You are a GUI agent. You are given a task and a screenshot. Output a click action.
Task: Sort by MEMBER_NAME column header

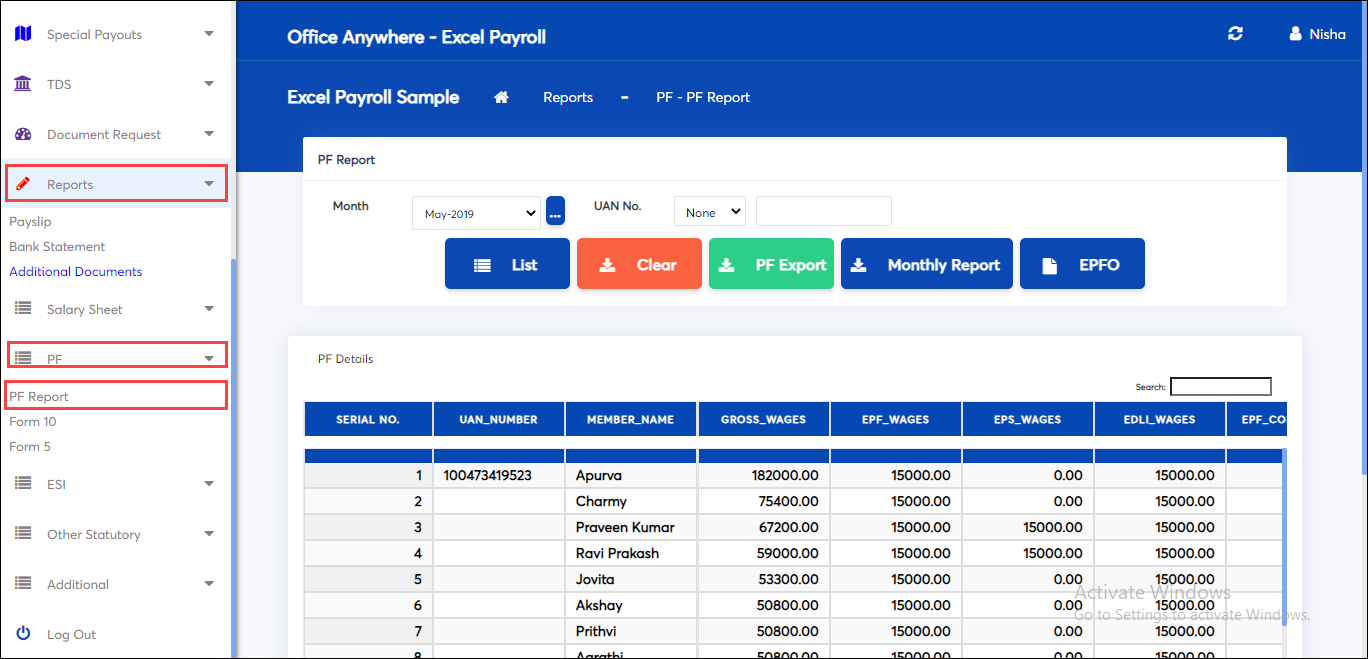pyautogui.click(x=631, y=420)
